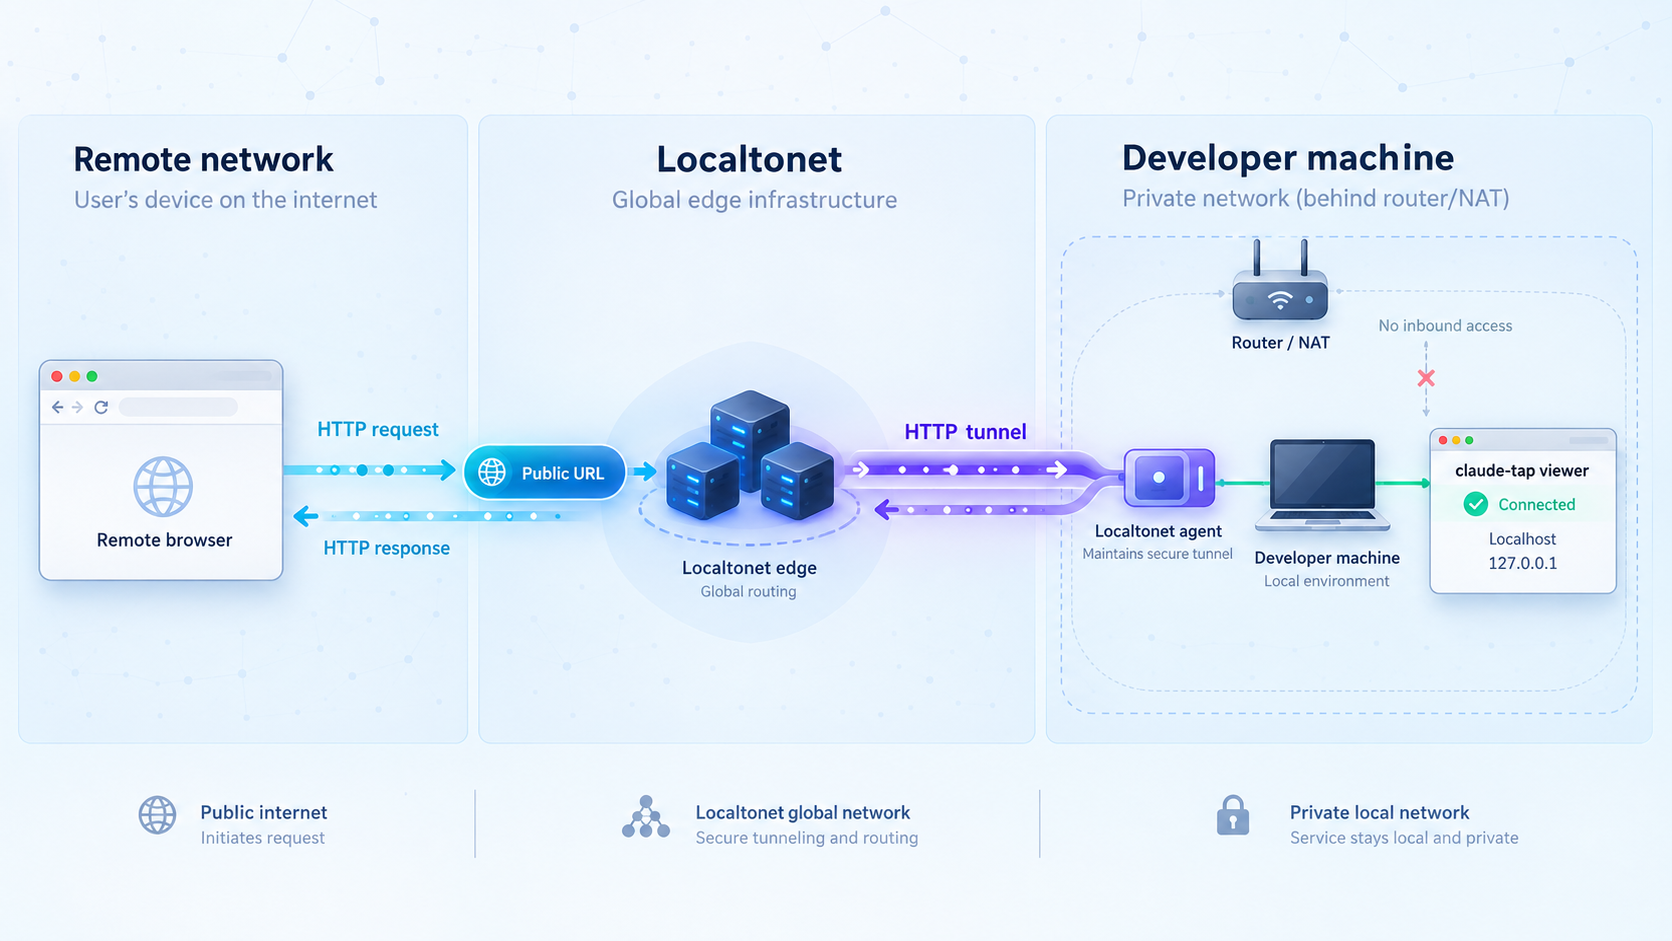The image size is (1672, 941).
Task: Click the "Router / NAT" label
Action: pyautogui.click(x=1281, y=343)
